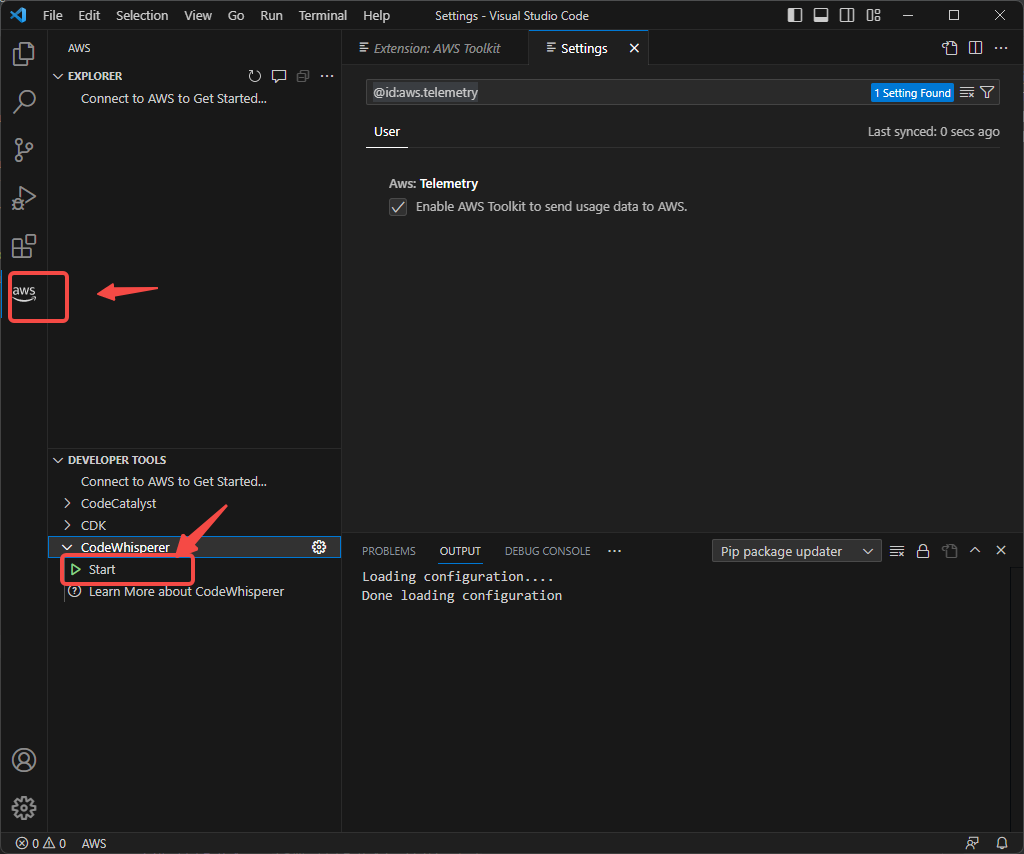Click the VS Code logo icon
The width and height of the screenshot is (1024, 854).
tap(18, 15)
